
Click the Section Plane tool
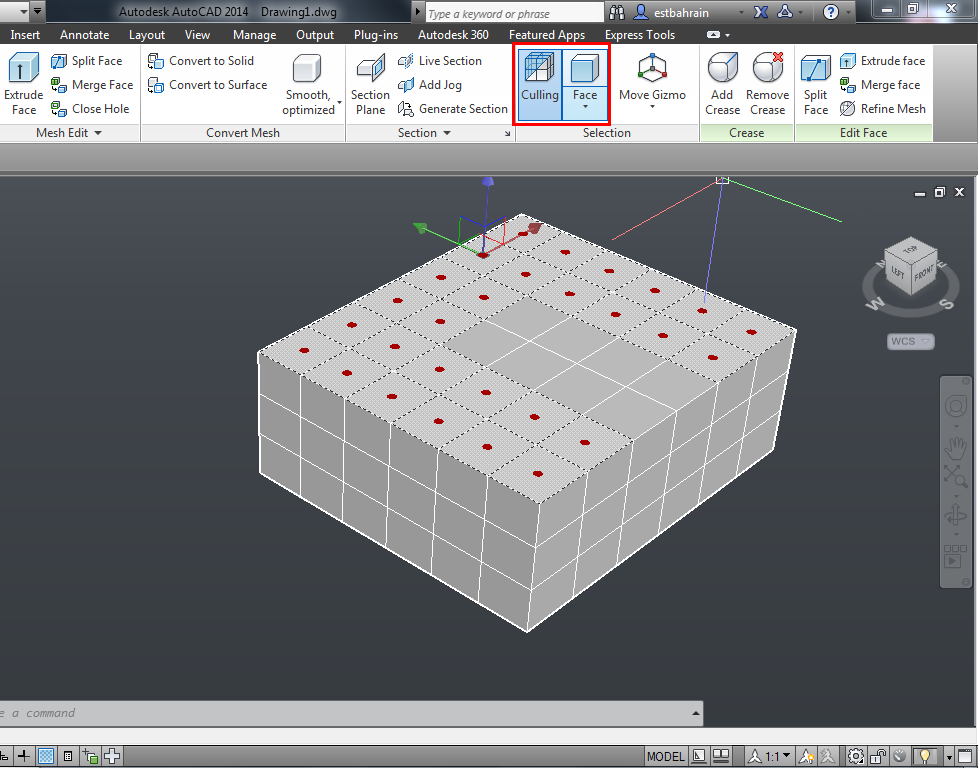click(370, 82)
